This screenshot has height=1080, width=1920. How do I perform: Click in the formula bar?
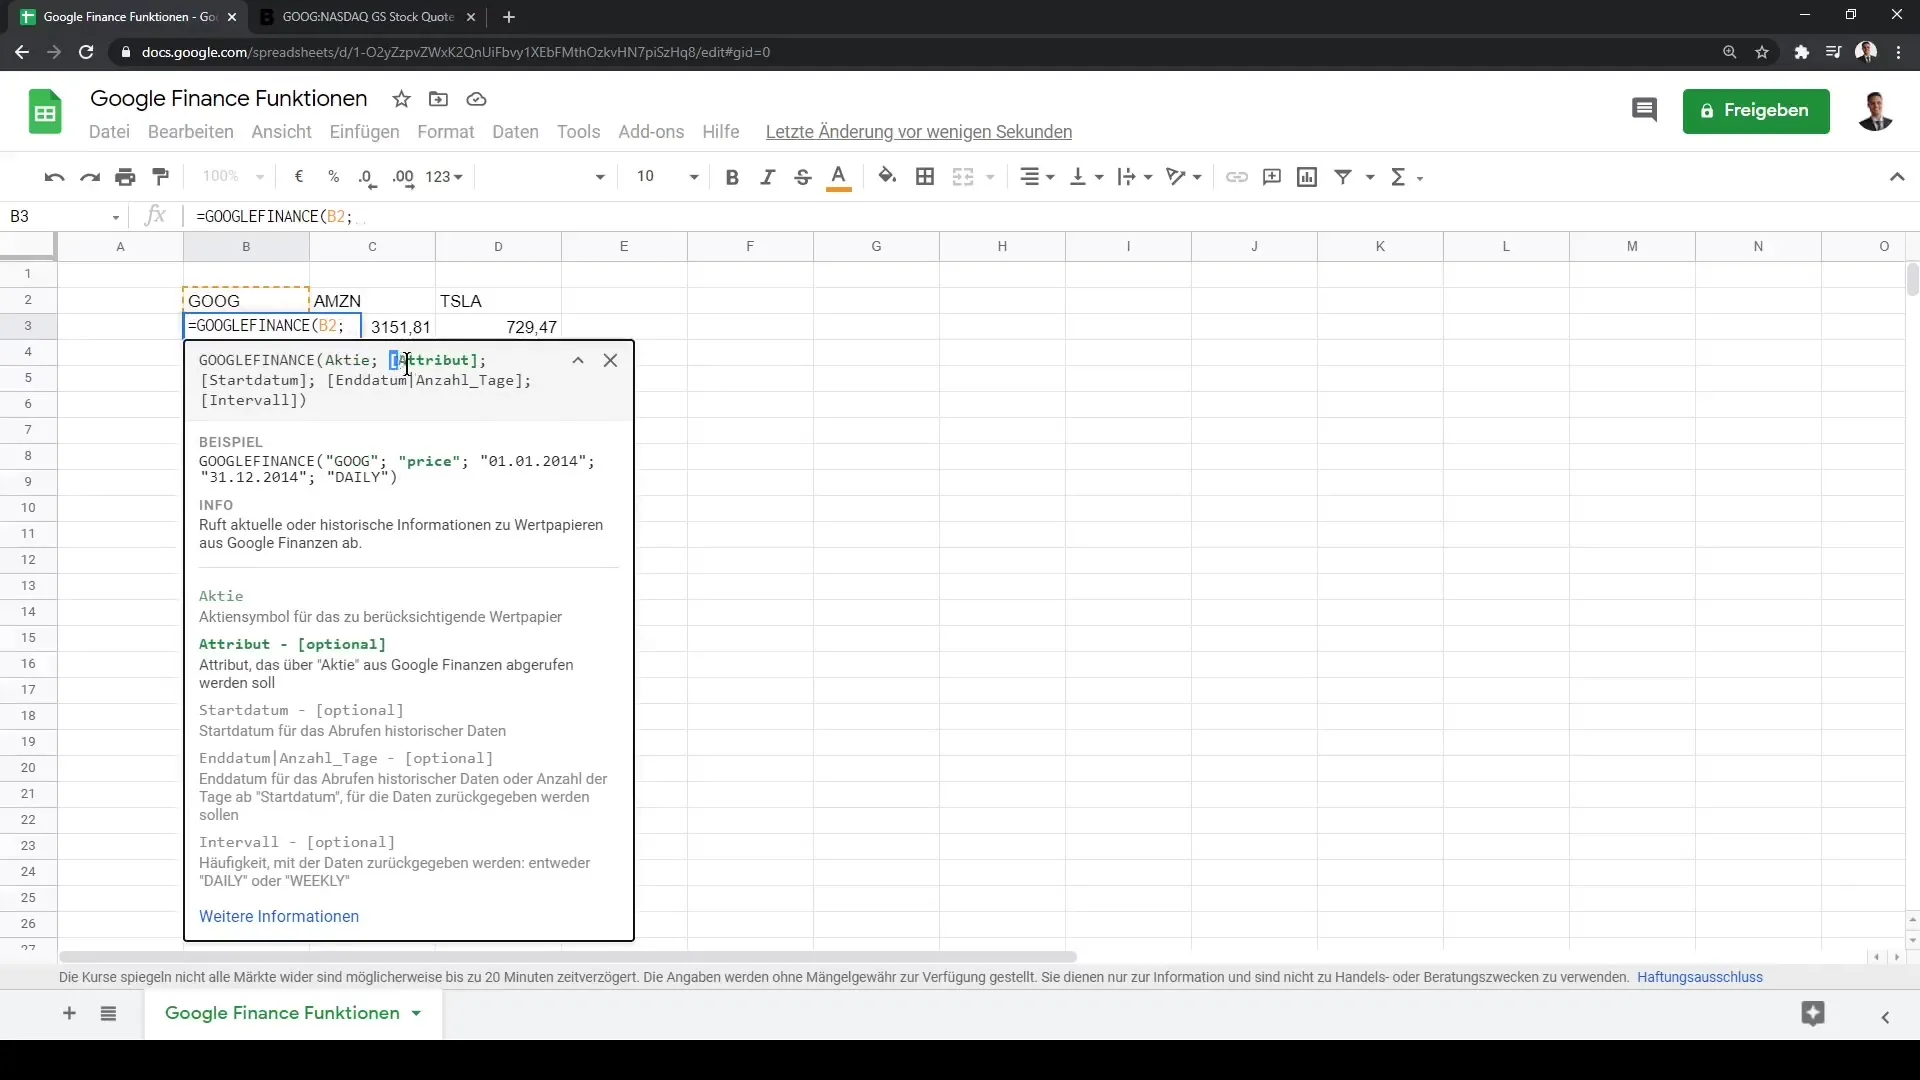point(1050,216)
